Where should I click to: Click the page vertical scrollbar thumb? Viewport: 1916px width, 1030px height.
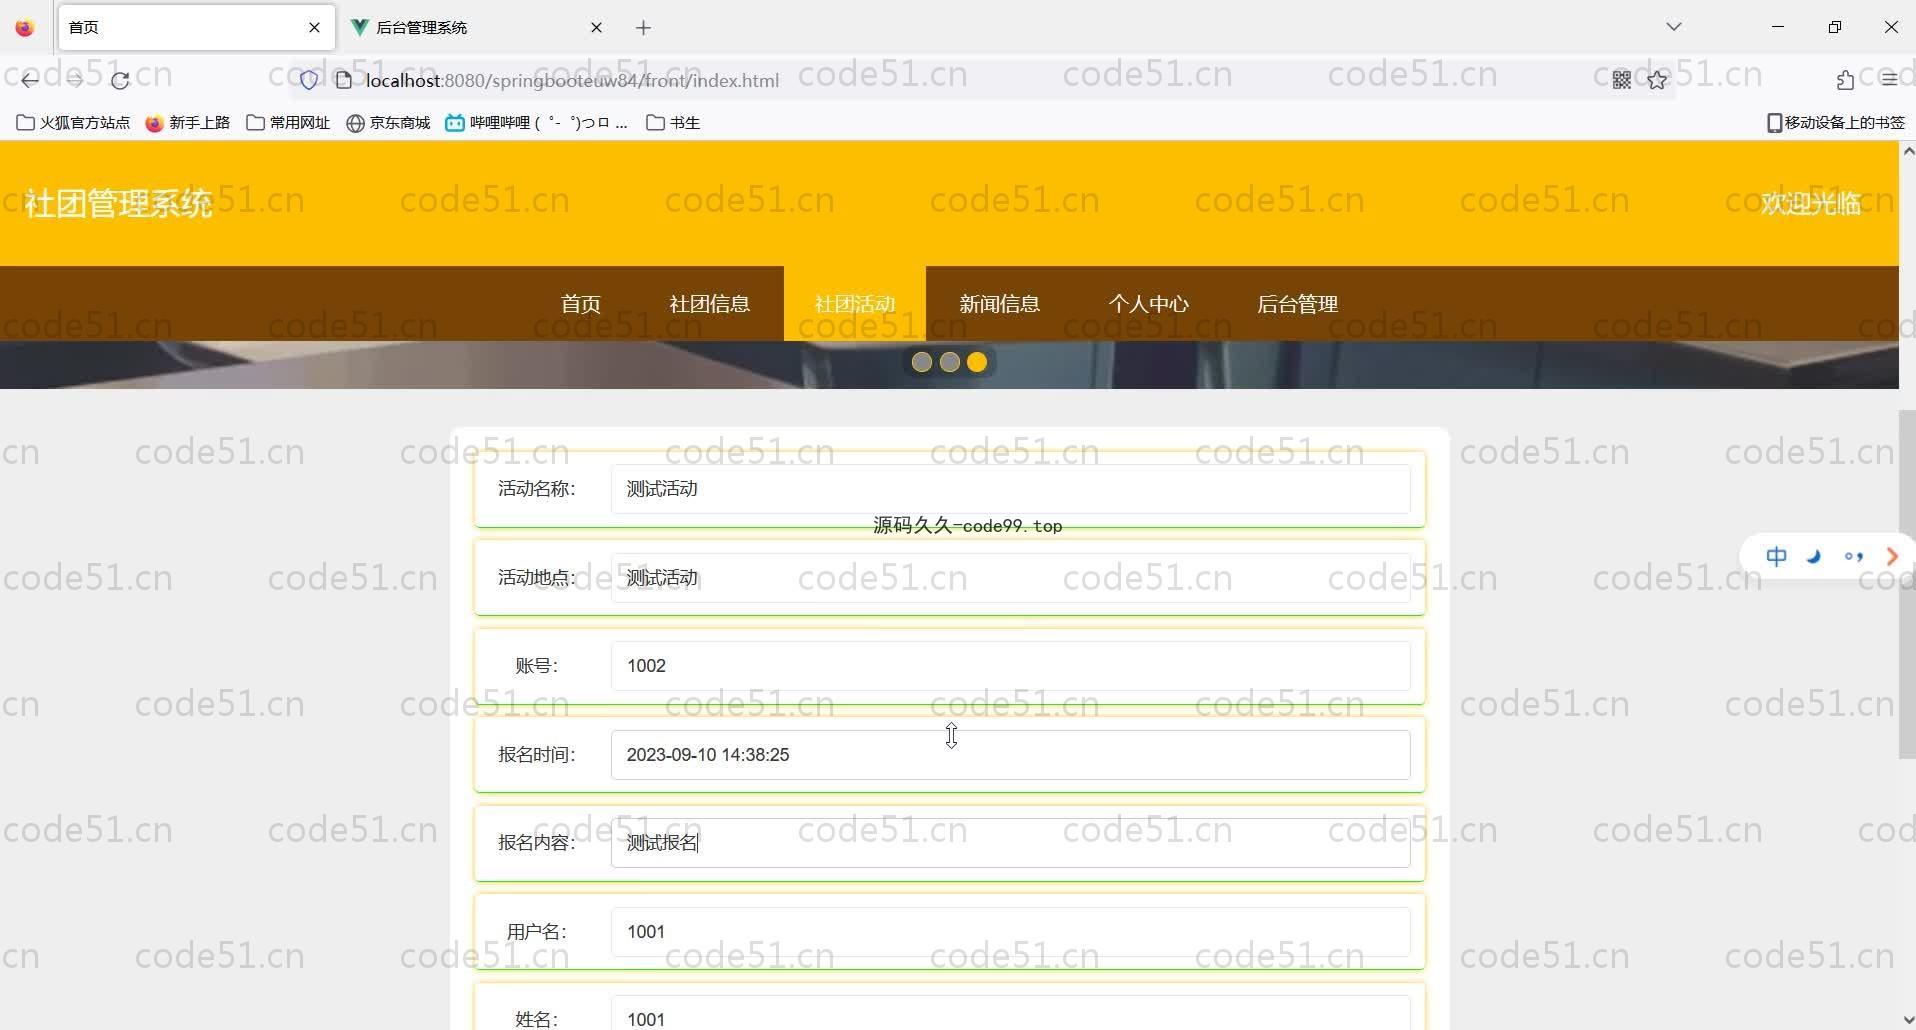pos(1906,584)
